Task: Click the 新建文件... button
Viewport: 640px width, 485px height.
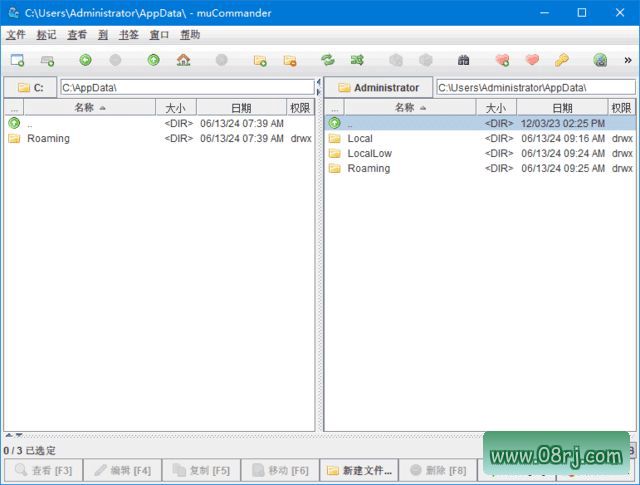Action: click(x=359, y=470)
